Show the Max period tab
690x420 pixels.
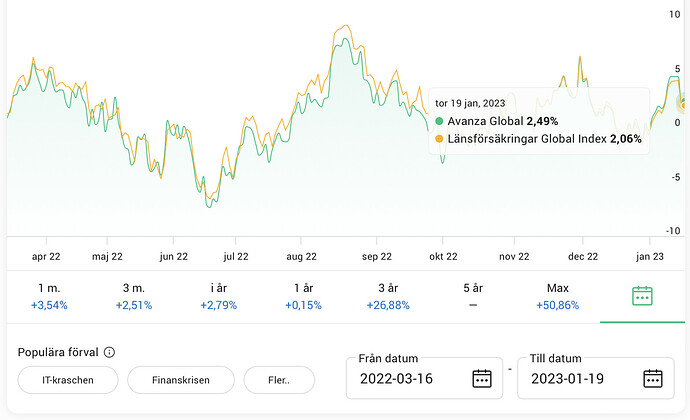point(558,297)
